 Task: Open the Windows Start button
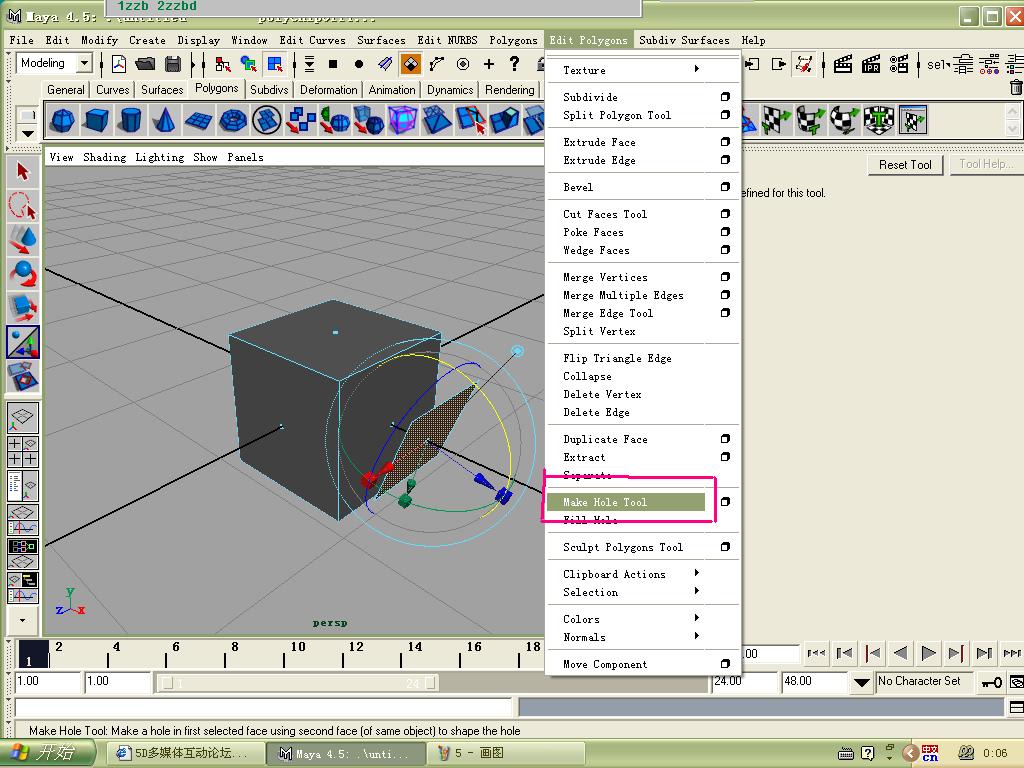coord(47,753)
